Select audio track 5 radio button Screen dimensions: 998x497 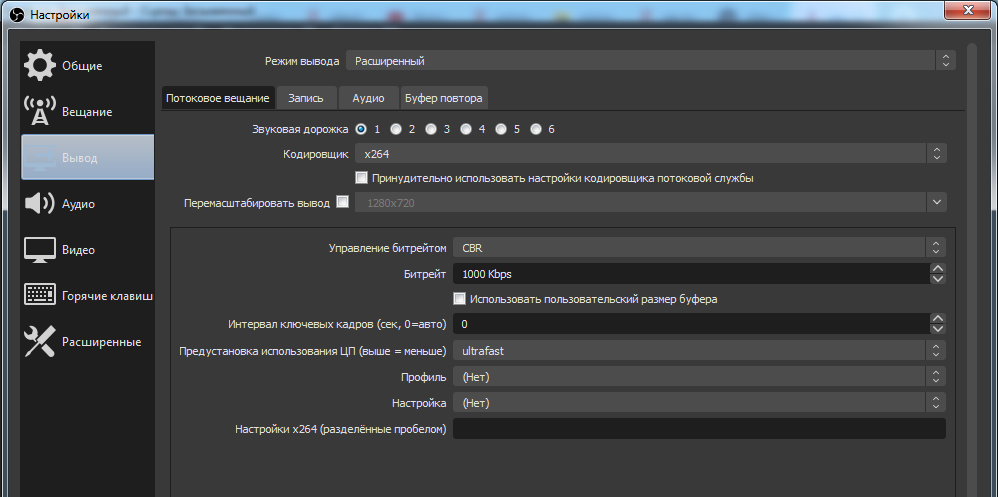coord(501,129)
